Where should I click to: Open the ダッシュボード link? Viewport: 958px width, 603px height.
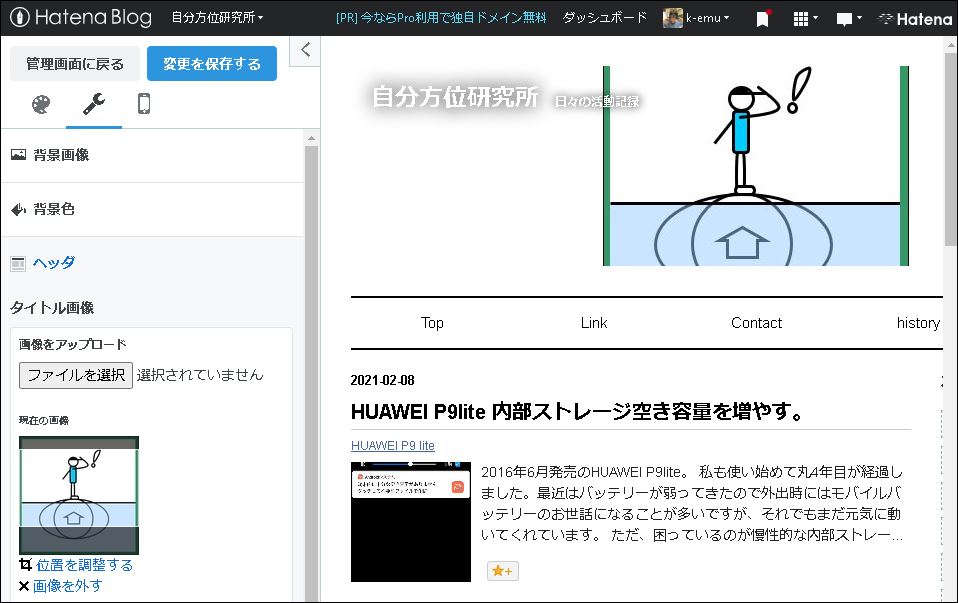tap(604, 18)
